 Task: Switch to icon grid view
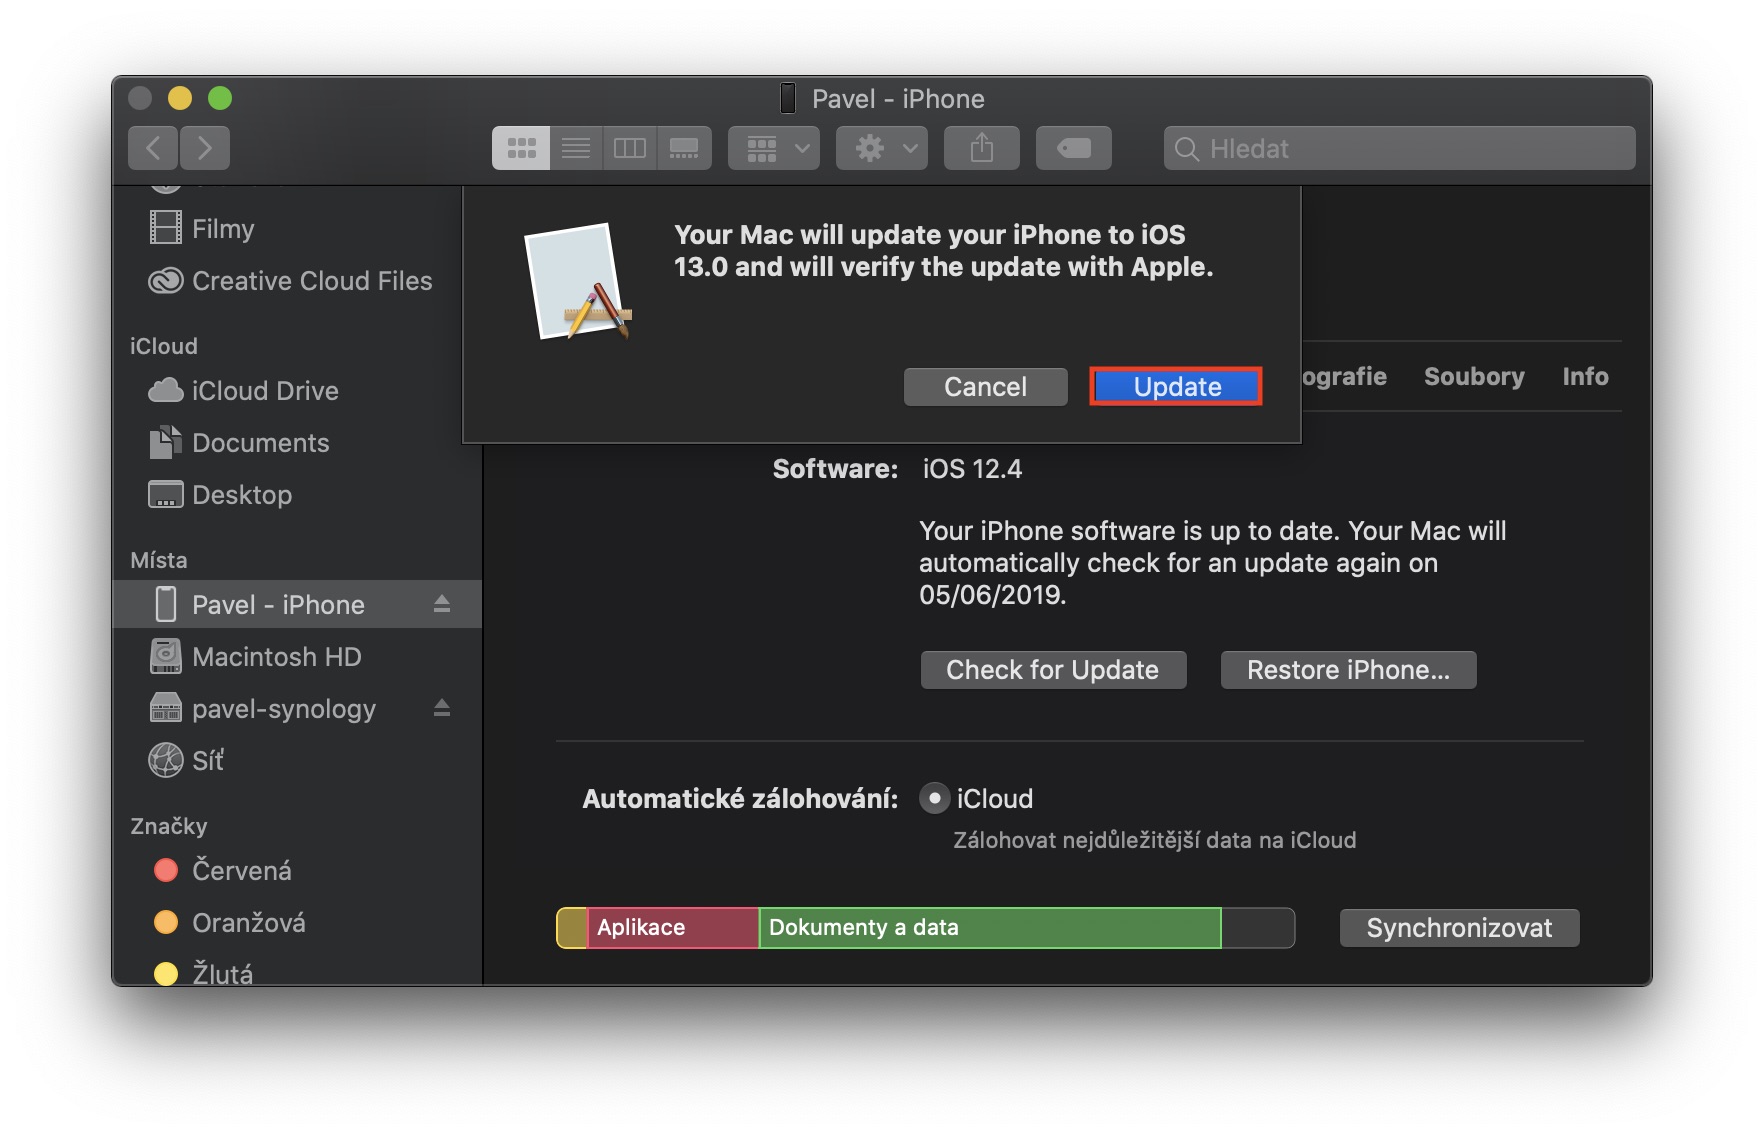coord(521,149)
